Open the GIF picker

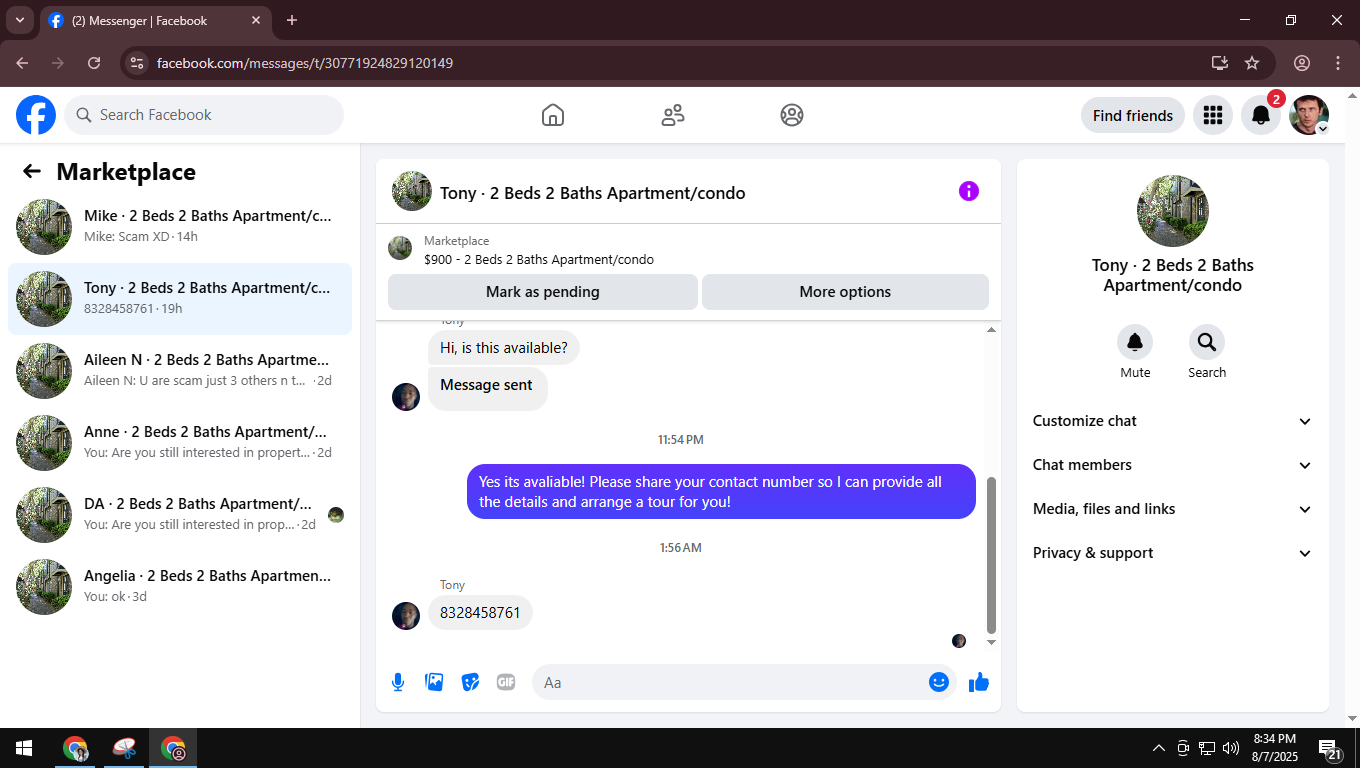506,682
